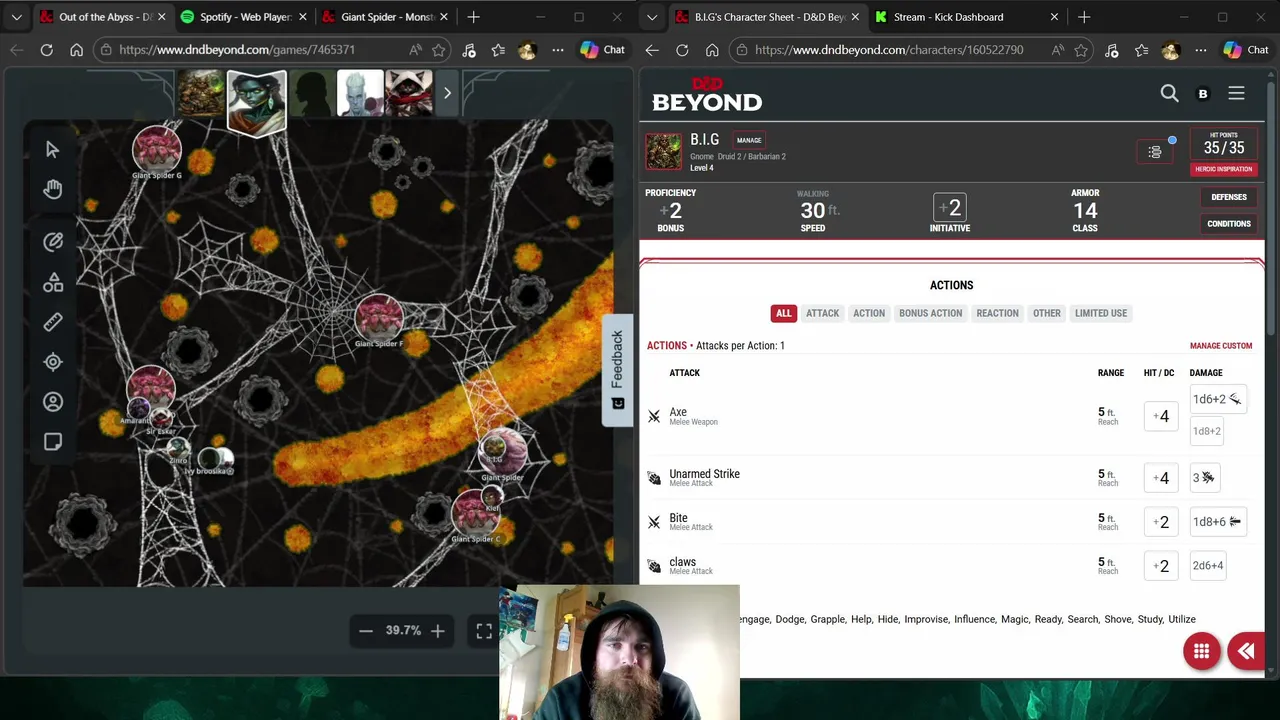Roll Axe 1d6+2 damage
1280x720 pixels.
coord(1217,399)
